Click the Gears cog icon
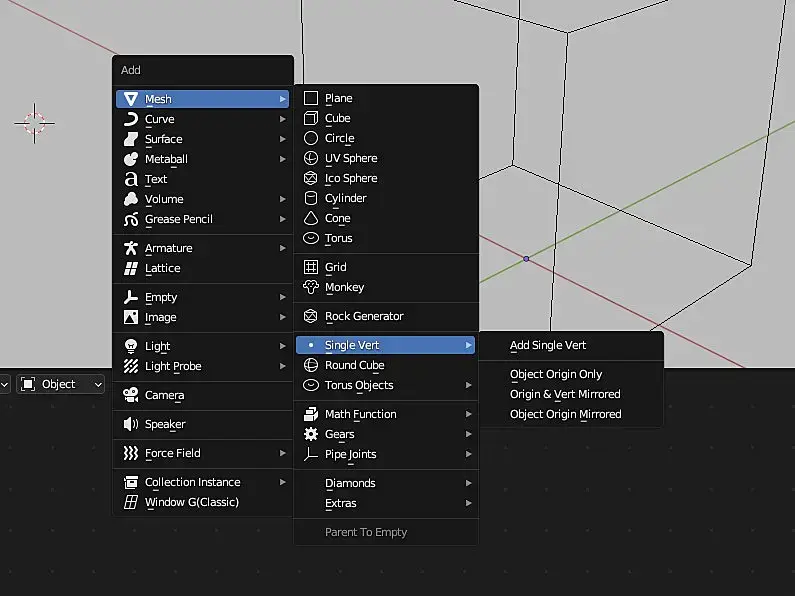The image size is (795, 596). 311,434
